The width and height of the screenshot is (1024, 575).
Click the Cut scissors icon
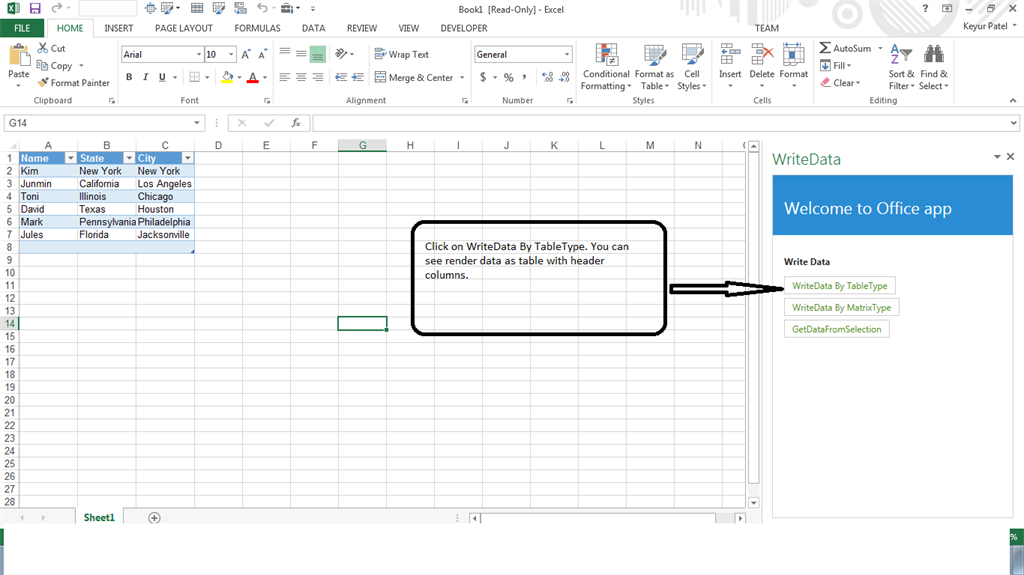(43, 48)
